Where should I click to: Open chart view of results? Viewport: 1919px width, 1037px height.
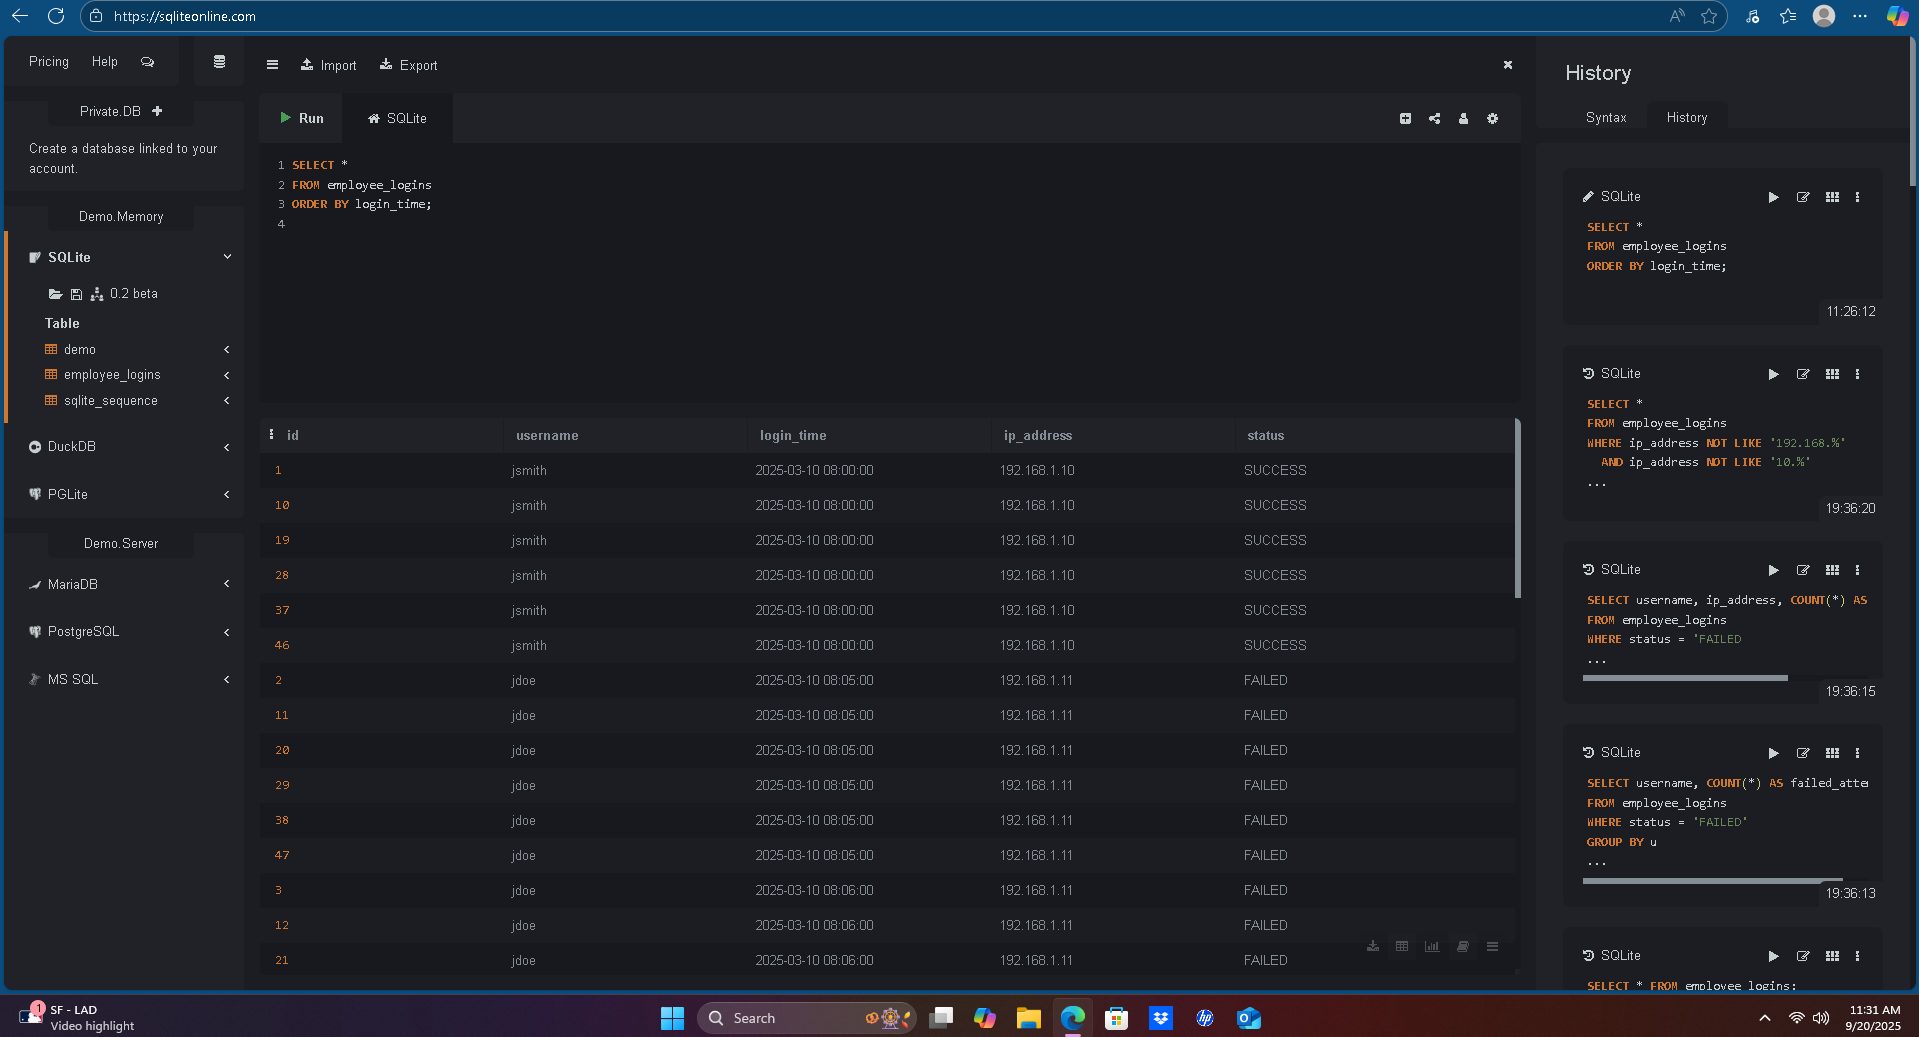click(x=1432, y=946)
